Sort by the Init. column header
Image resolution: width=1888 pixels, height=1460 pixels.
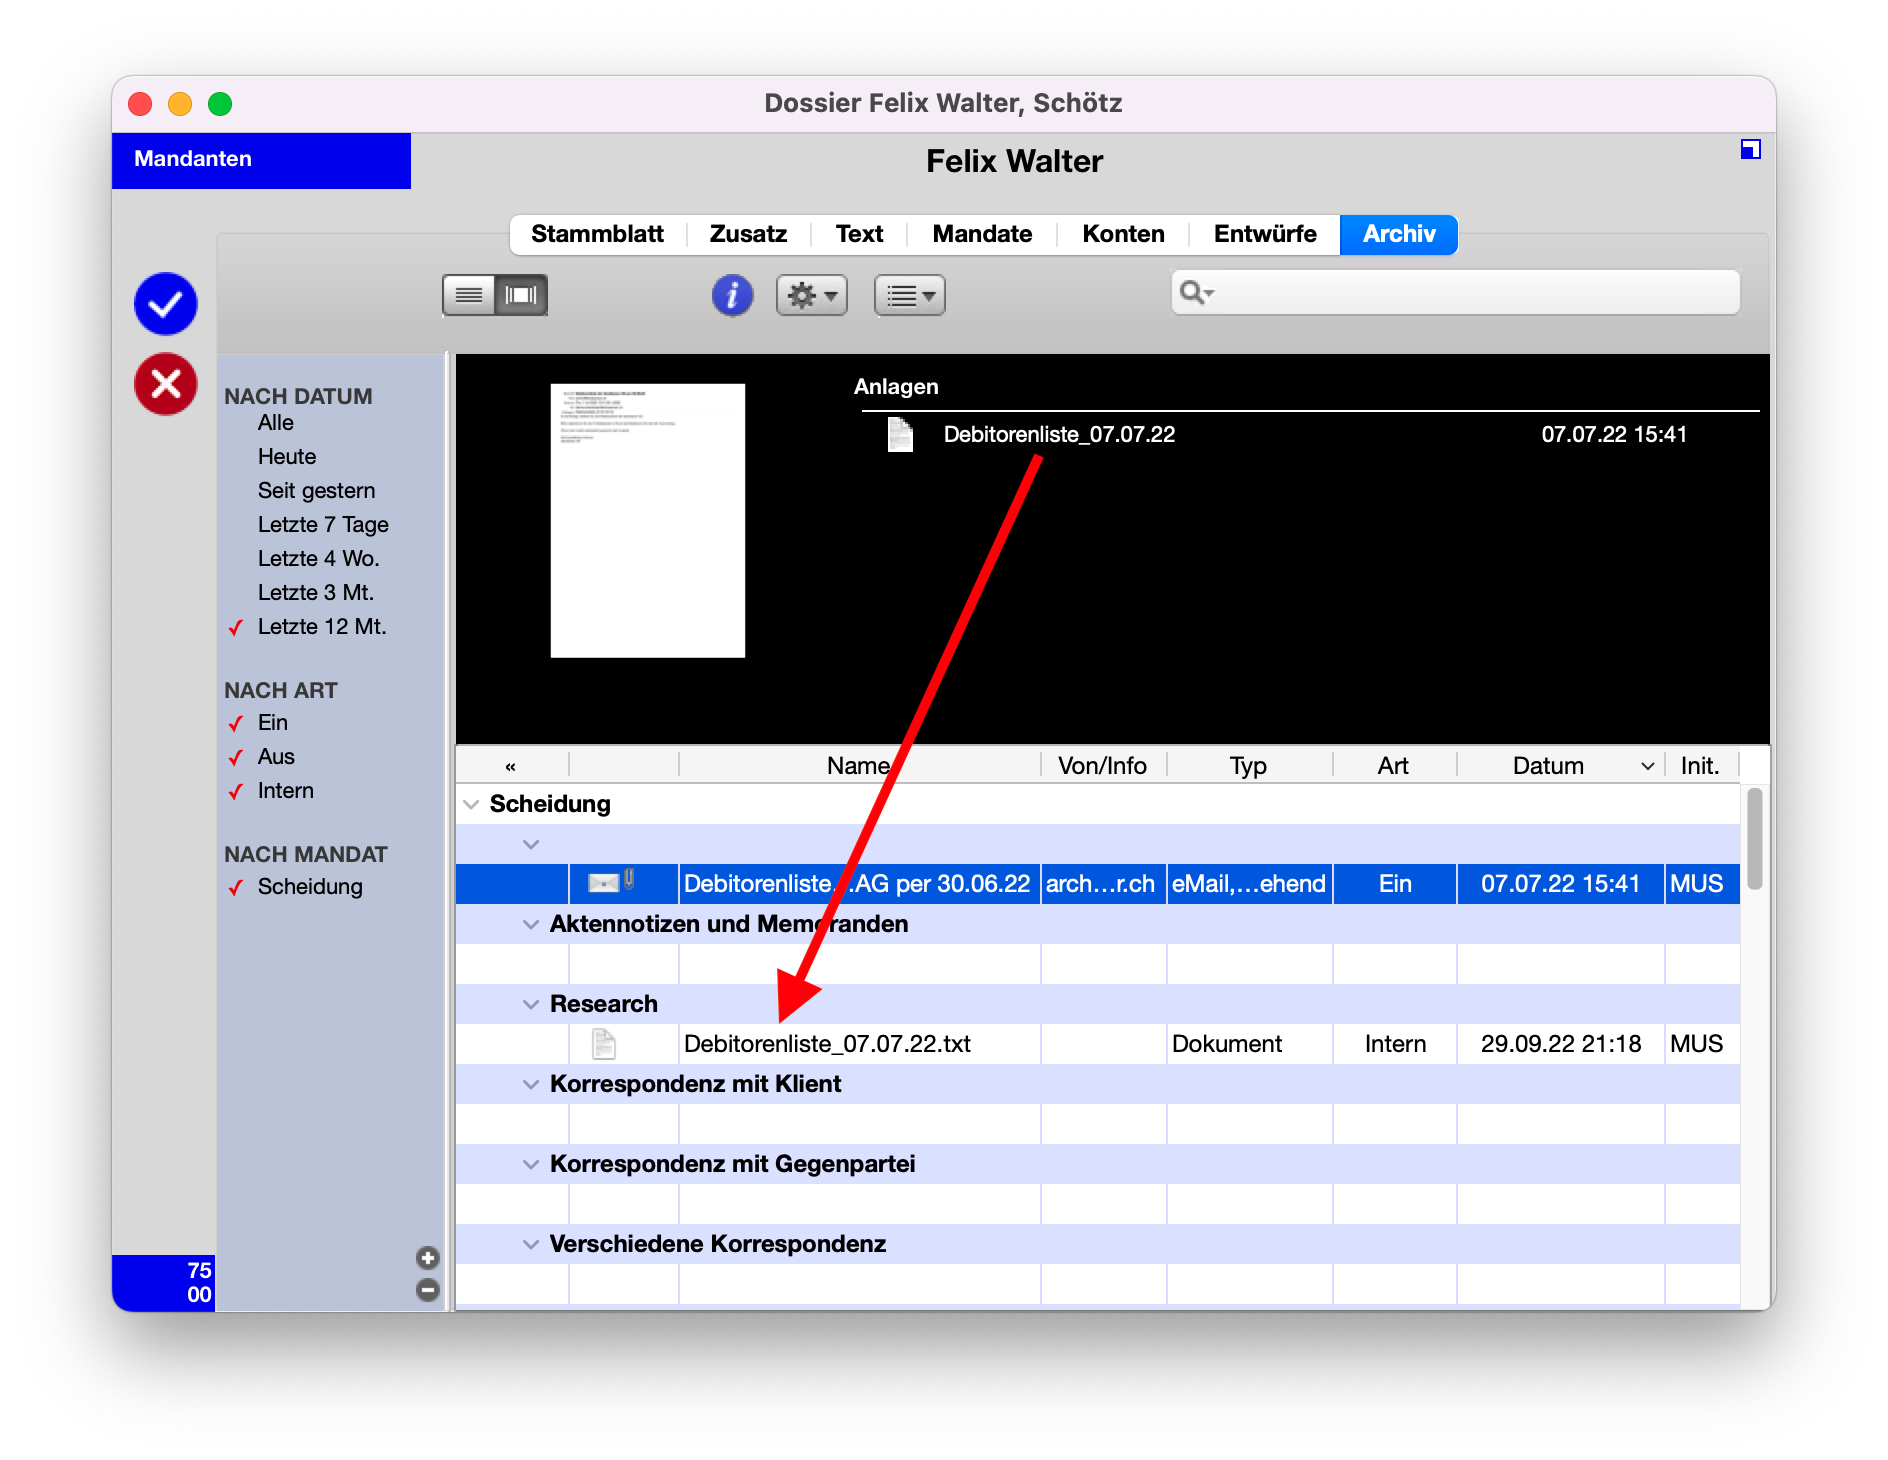coord(1700,766)
